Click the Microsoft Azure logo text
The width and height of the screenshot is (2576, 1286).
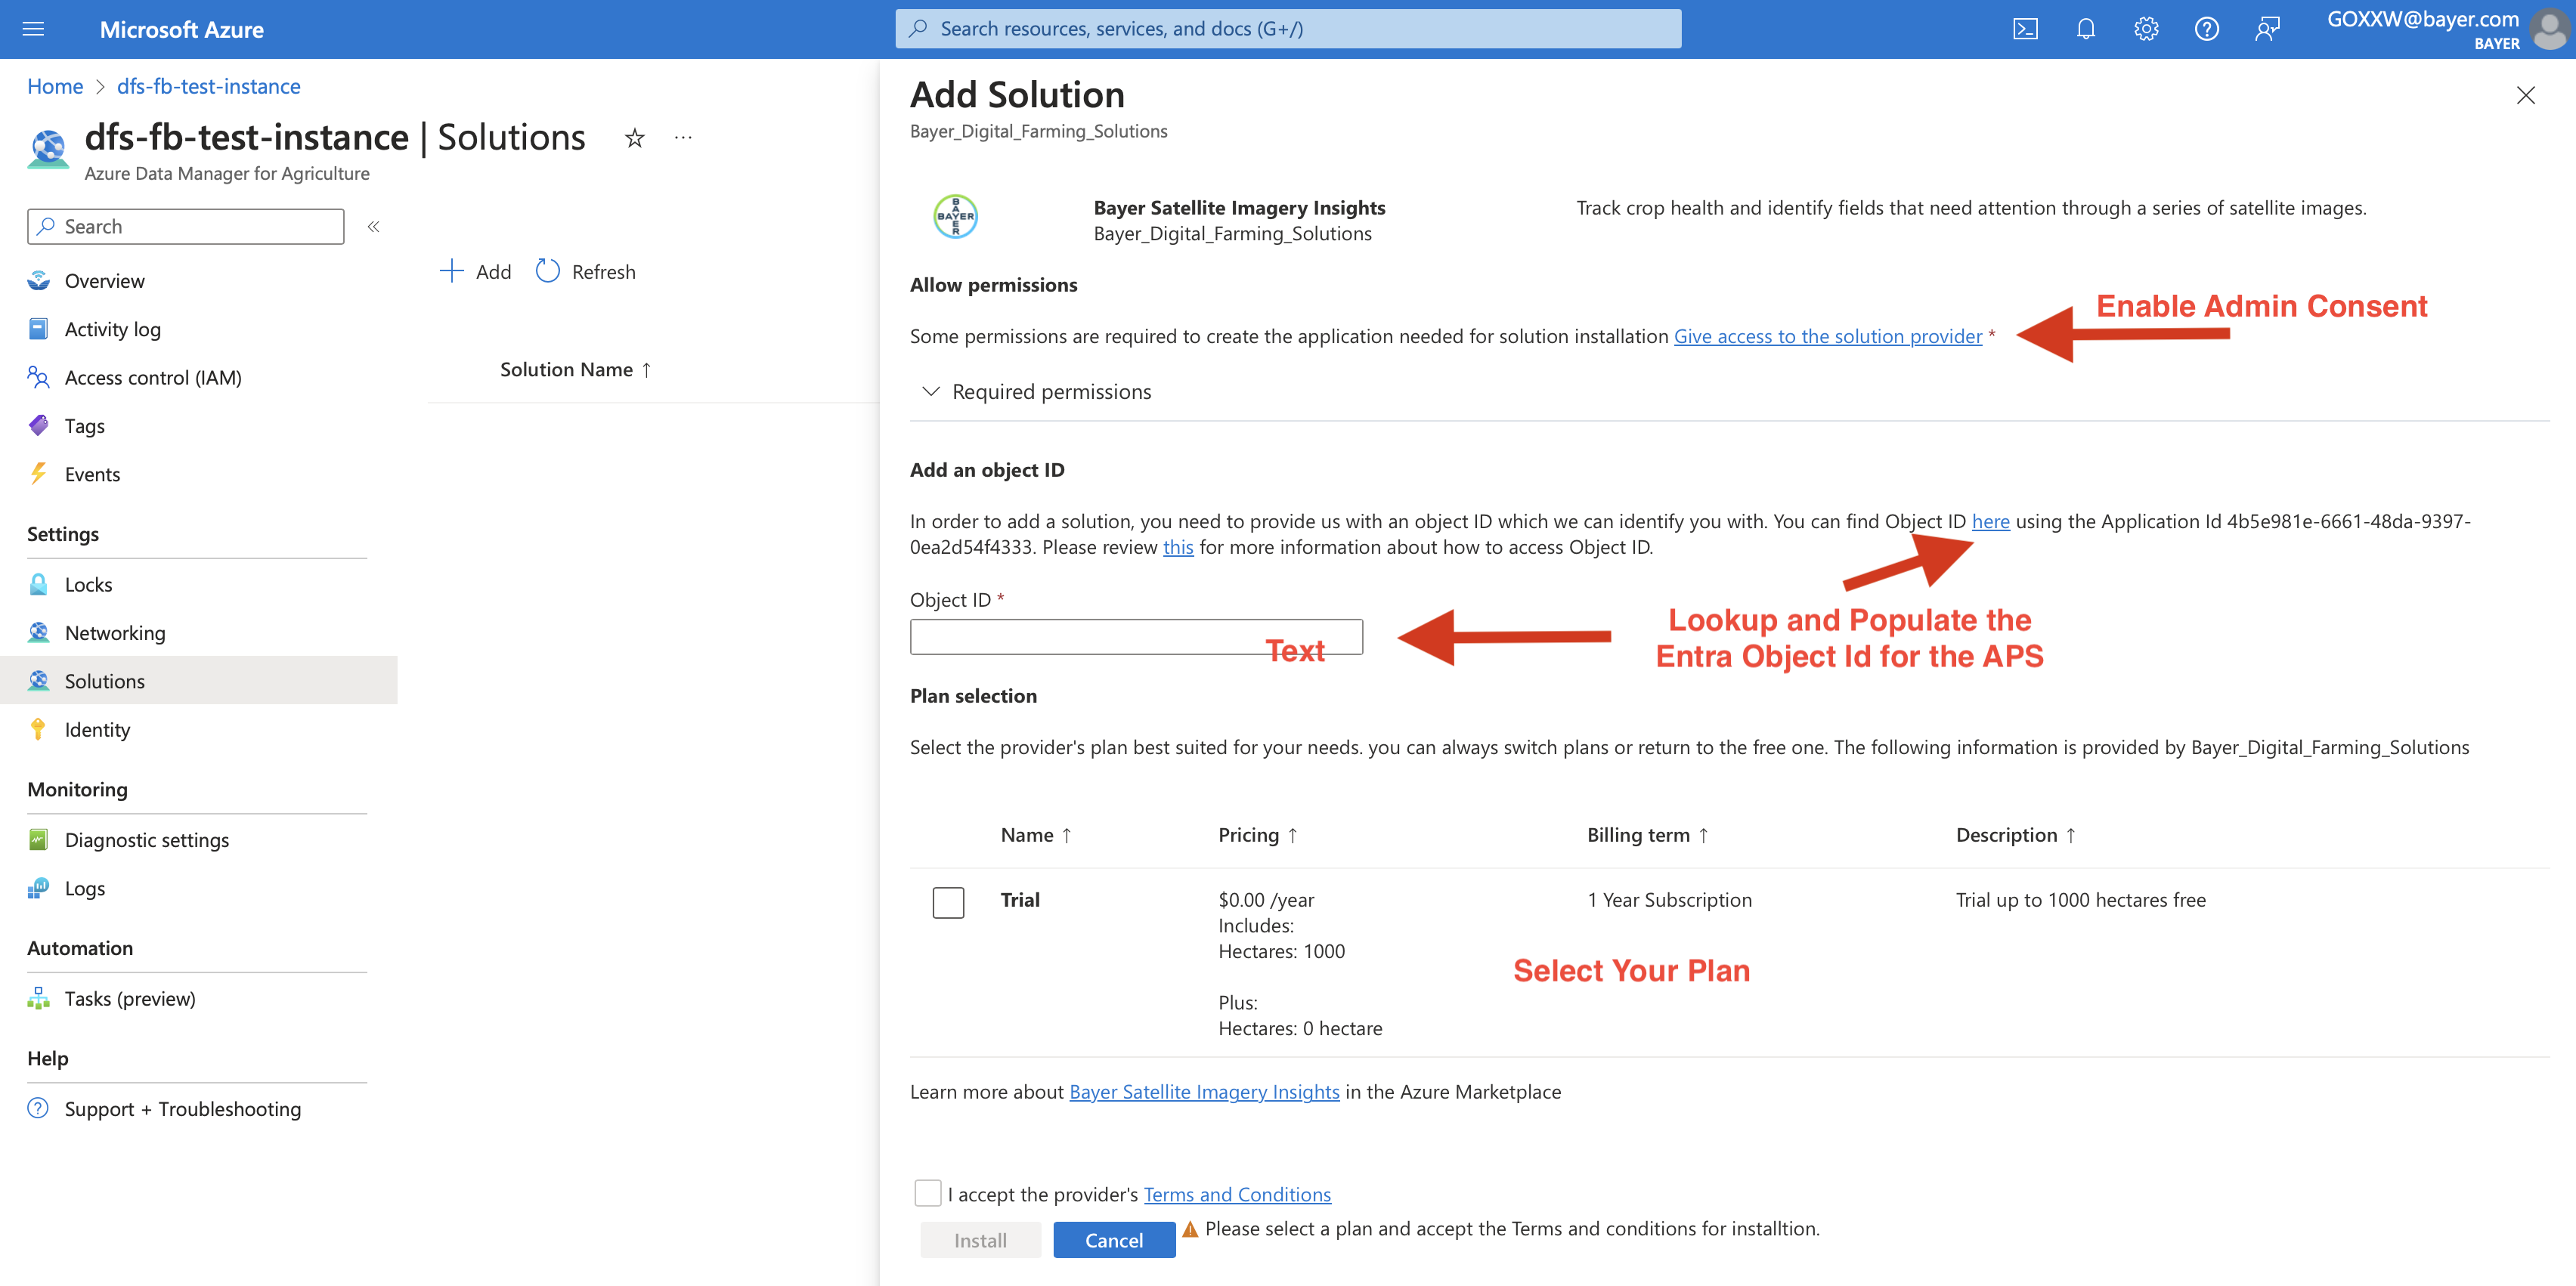pyautogui.click(x=181, y=29)
